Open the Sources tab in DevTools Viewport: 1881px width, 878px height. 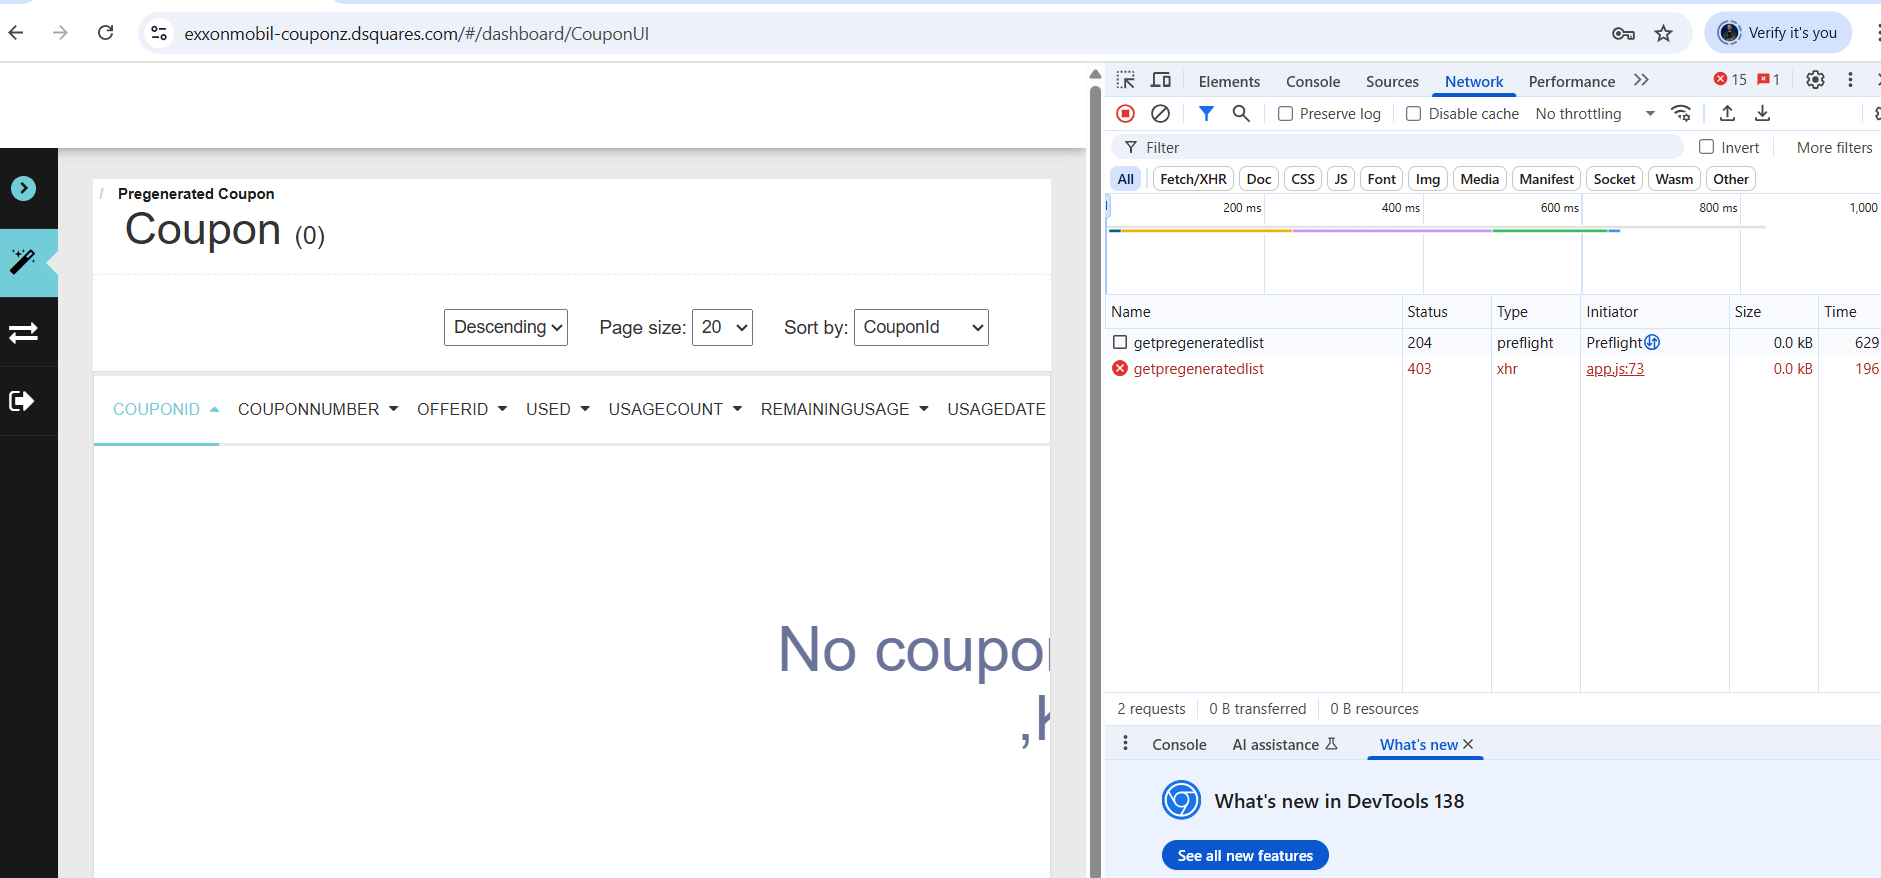pos(1392,82)
